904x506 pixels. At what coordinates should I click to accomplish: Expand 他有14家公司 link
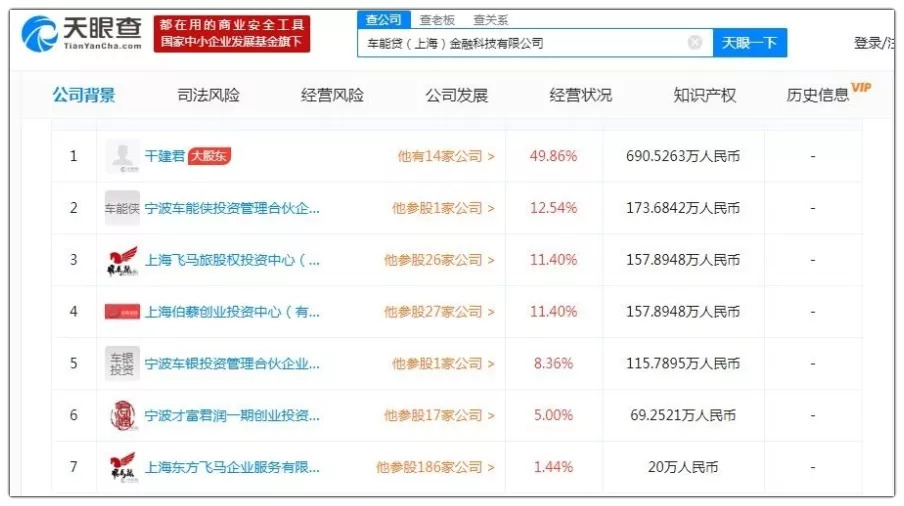coord(446,156)
